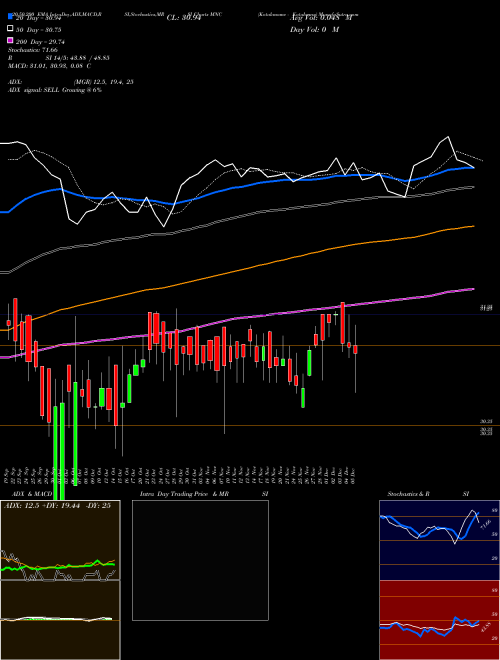The height and width of the screenshot is (660, 500).
Task: Click the price label beside the magenta line
Action: tap(487, 308)
